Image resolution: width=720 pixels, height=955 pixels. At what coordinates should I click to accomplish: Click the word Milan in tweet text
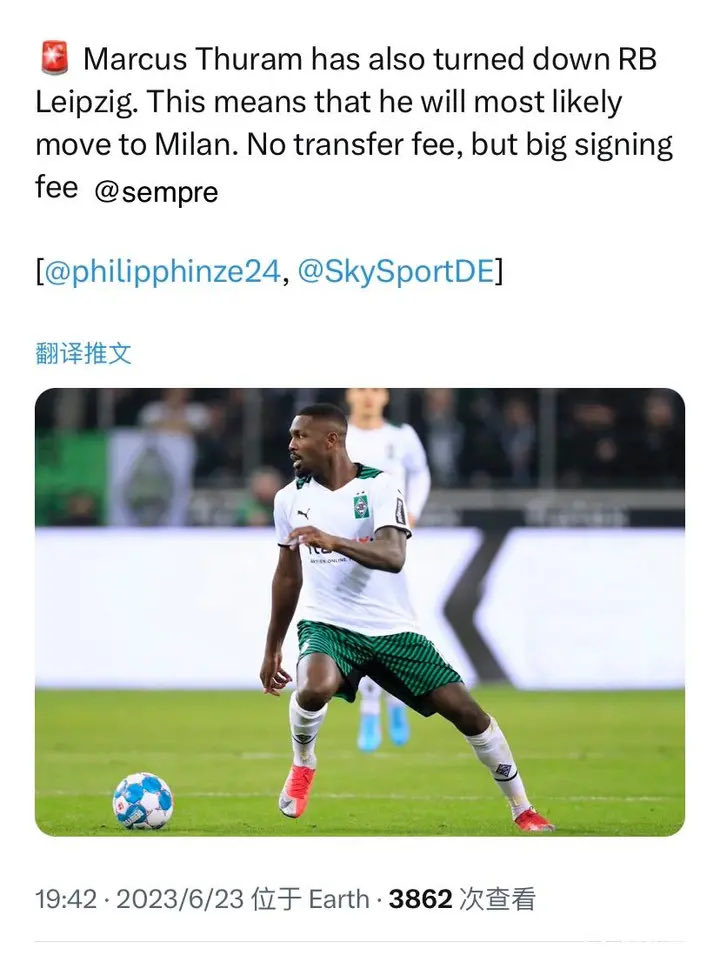[x=196, y=144]
